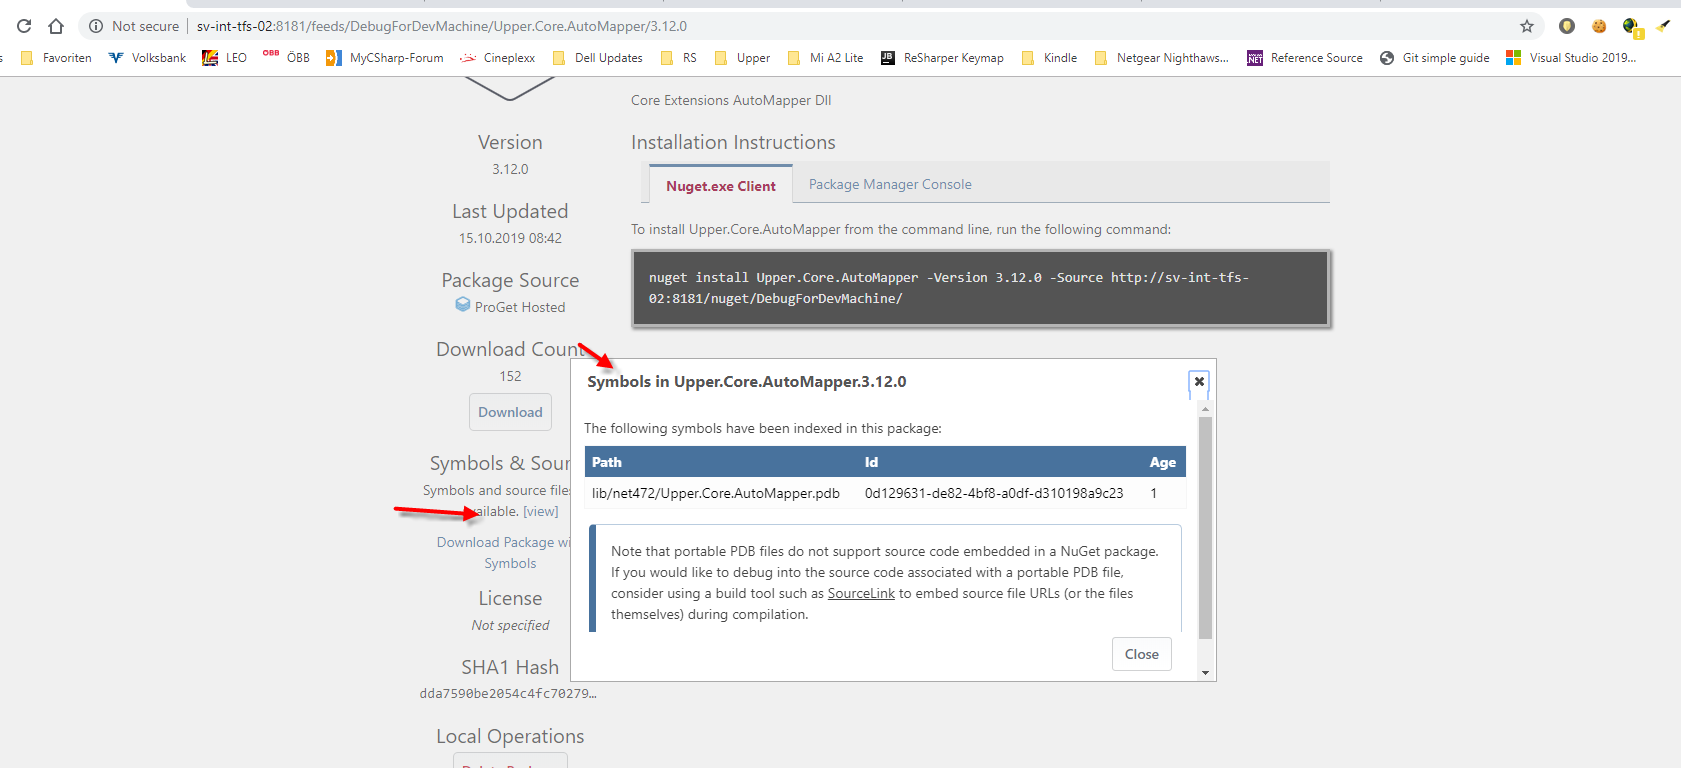
Task: Click the nuget install command box
Action: tap(981, 288)
